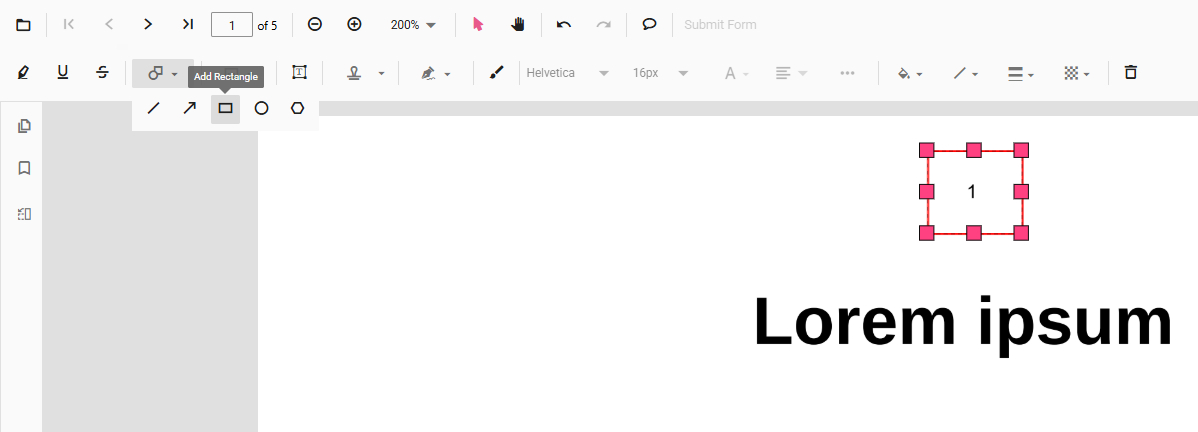Click the ink annotation brush icon

coord(496,73)
